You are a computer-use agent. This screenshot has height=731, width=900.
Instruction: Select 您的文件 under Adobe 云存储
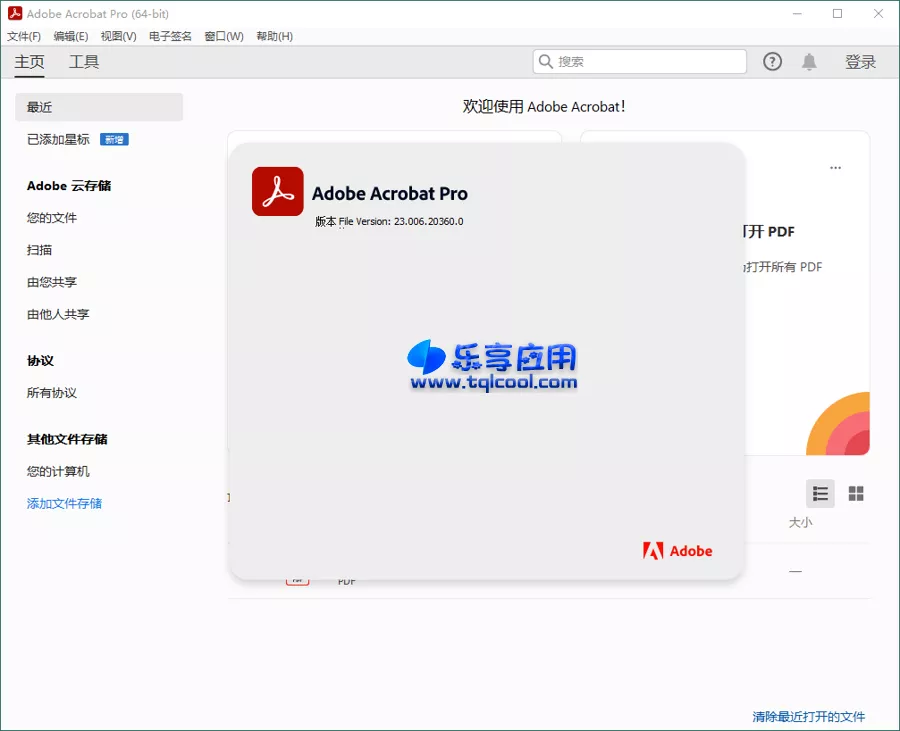click(x=51, y=217)
